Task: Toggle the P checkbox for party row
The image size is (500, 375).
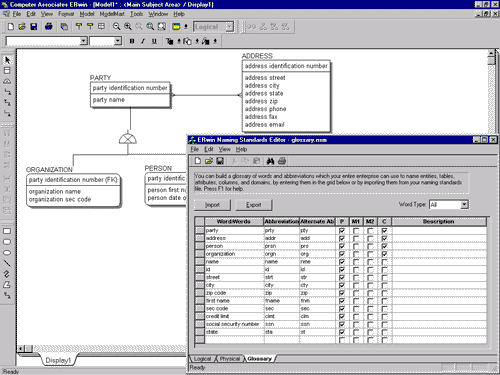Action: 342,231
